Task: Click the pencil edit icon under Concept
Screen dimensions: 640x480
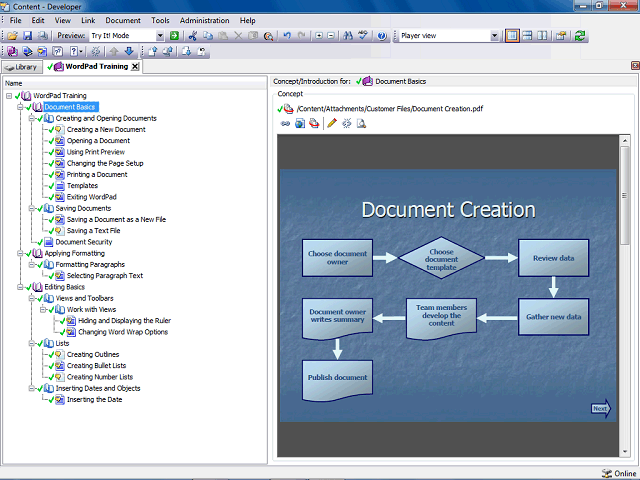Action: click(332, 123)
